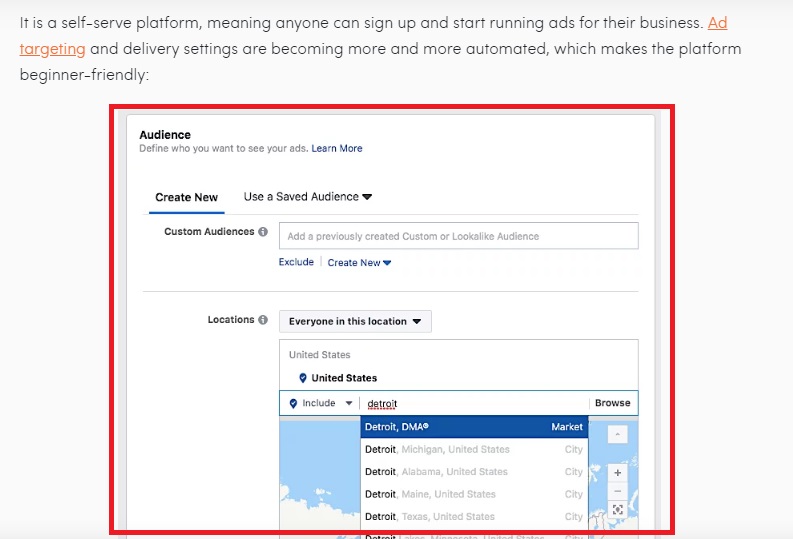Click the Custom Audiences info icon
The width and height of the screenshot is (793, 539).
pos(263,232)
